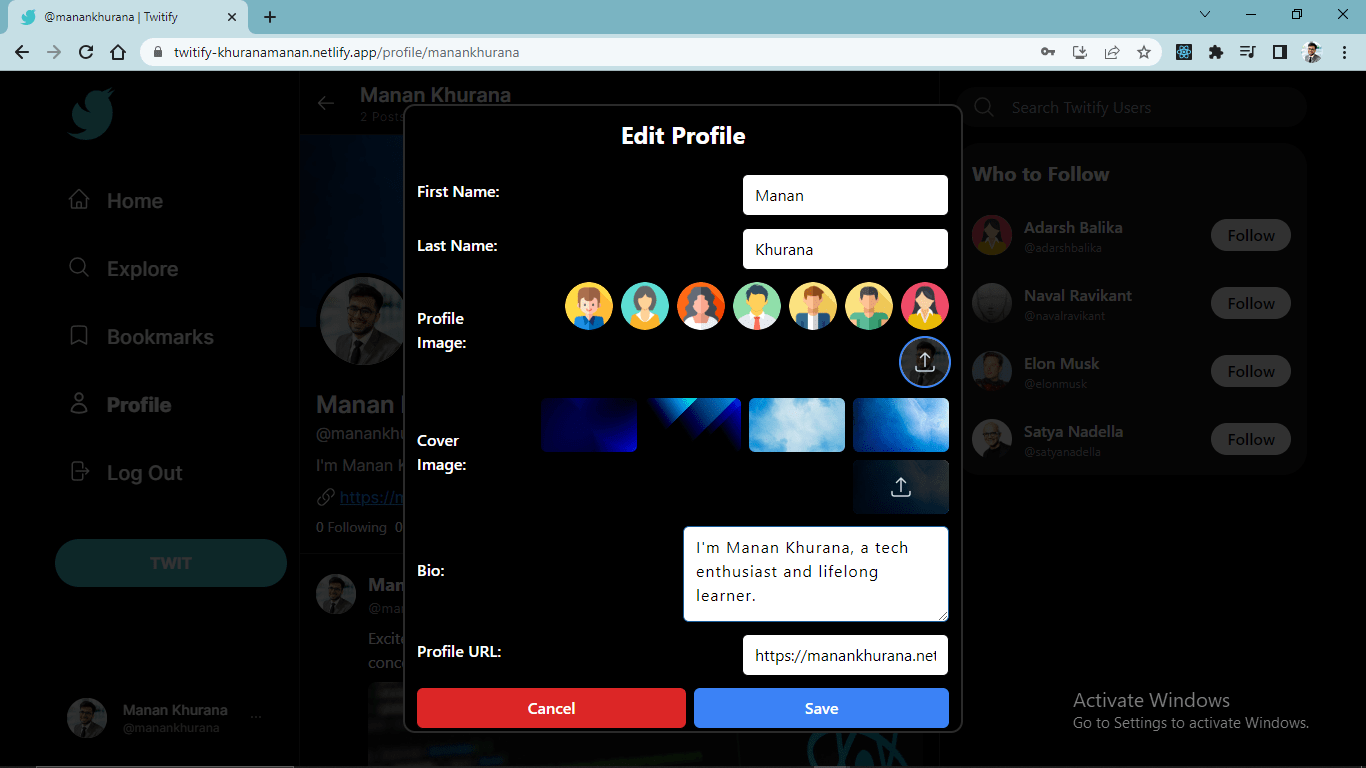The height and width of the screenshot is (768, 1366).
Task: Click the Log Out icon
Action: [79, 472]
